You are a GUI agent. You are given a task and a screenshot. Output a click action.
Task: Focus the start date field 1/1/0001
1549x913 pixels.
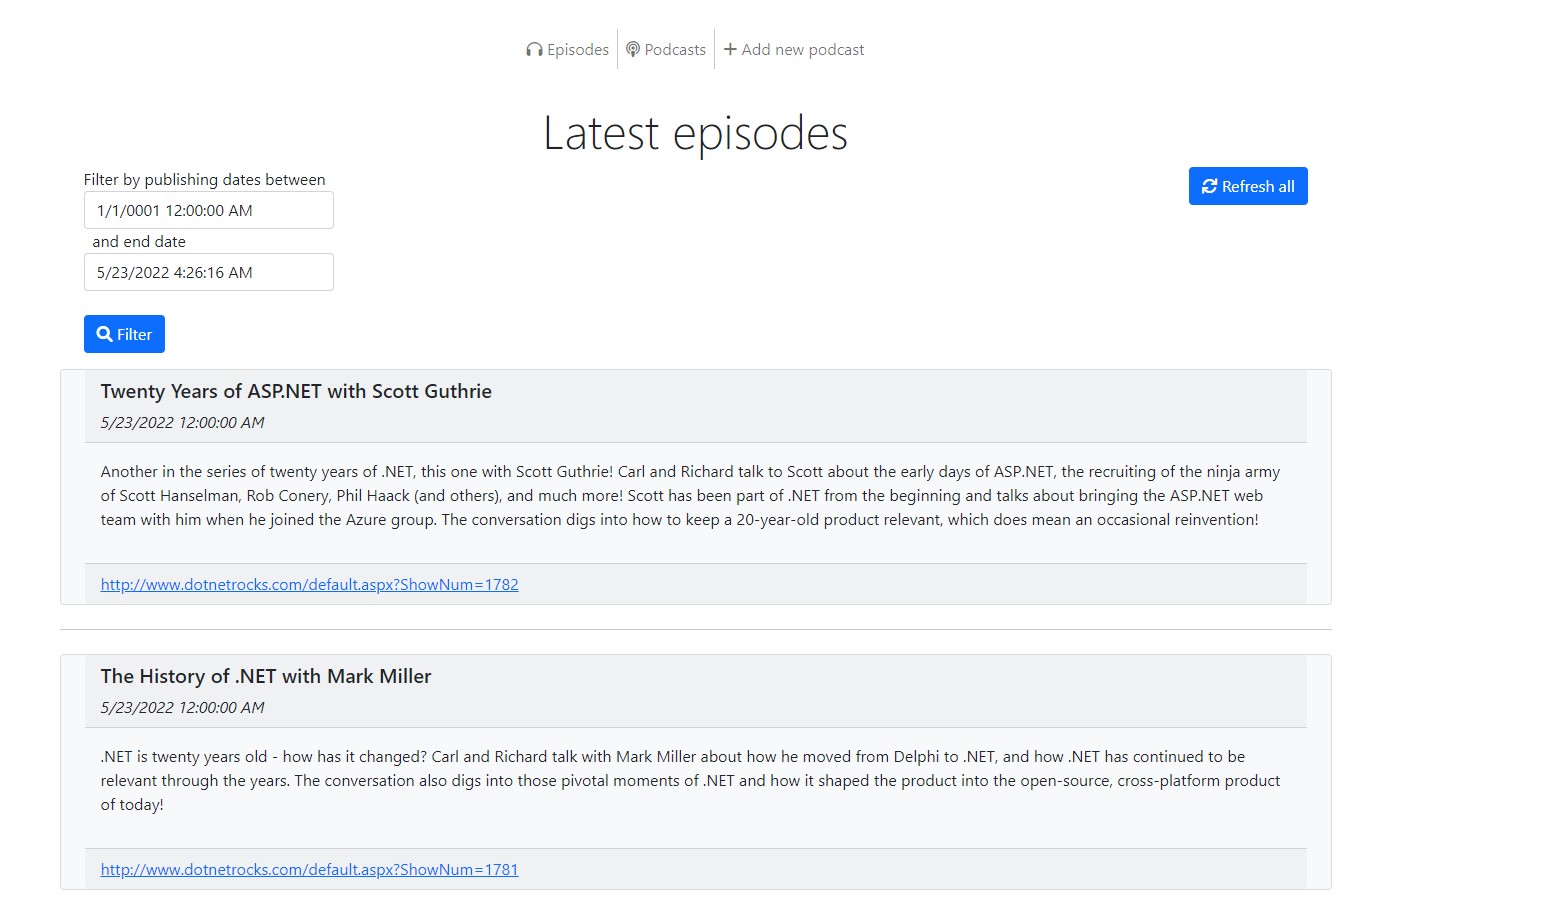point(209,210)
